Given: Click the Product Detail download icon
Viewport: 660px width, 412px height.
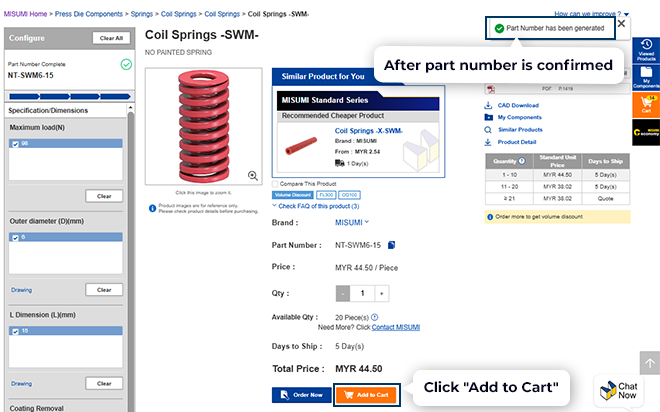Looking at the screenshot, I should pos(488,142).
